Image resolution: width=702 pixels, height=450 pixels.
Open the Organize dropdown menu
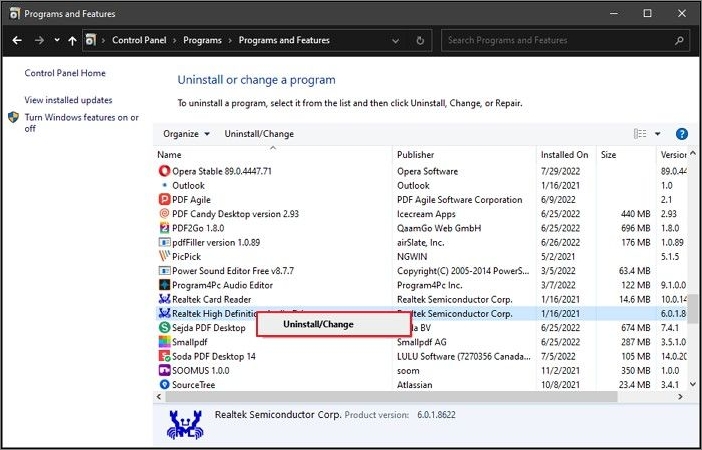(x=186, y=134)
